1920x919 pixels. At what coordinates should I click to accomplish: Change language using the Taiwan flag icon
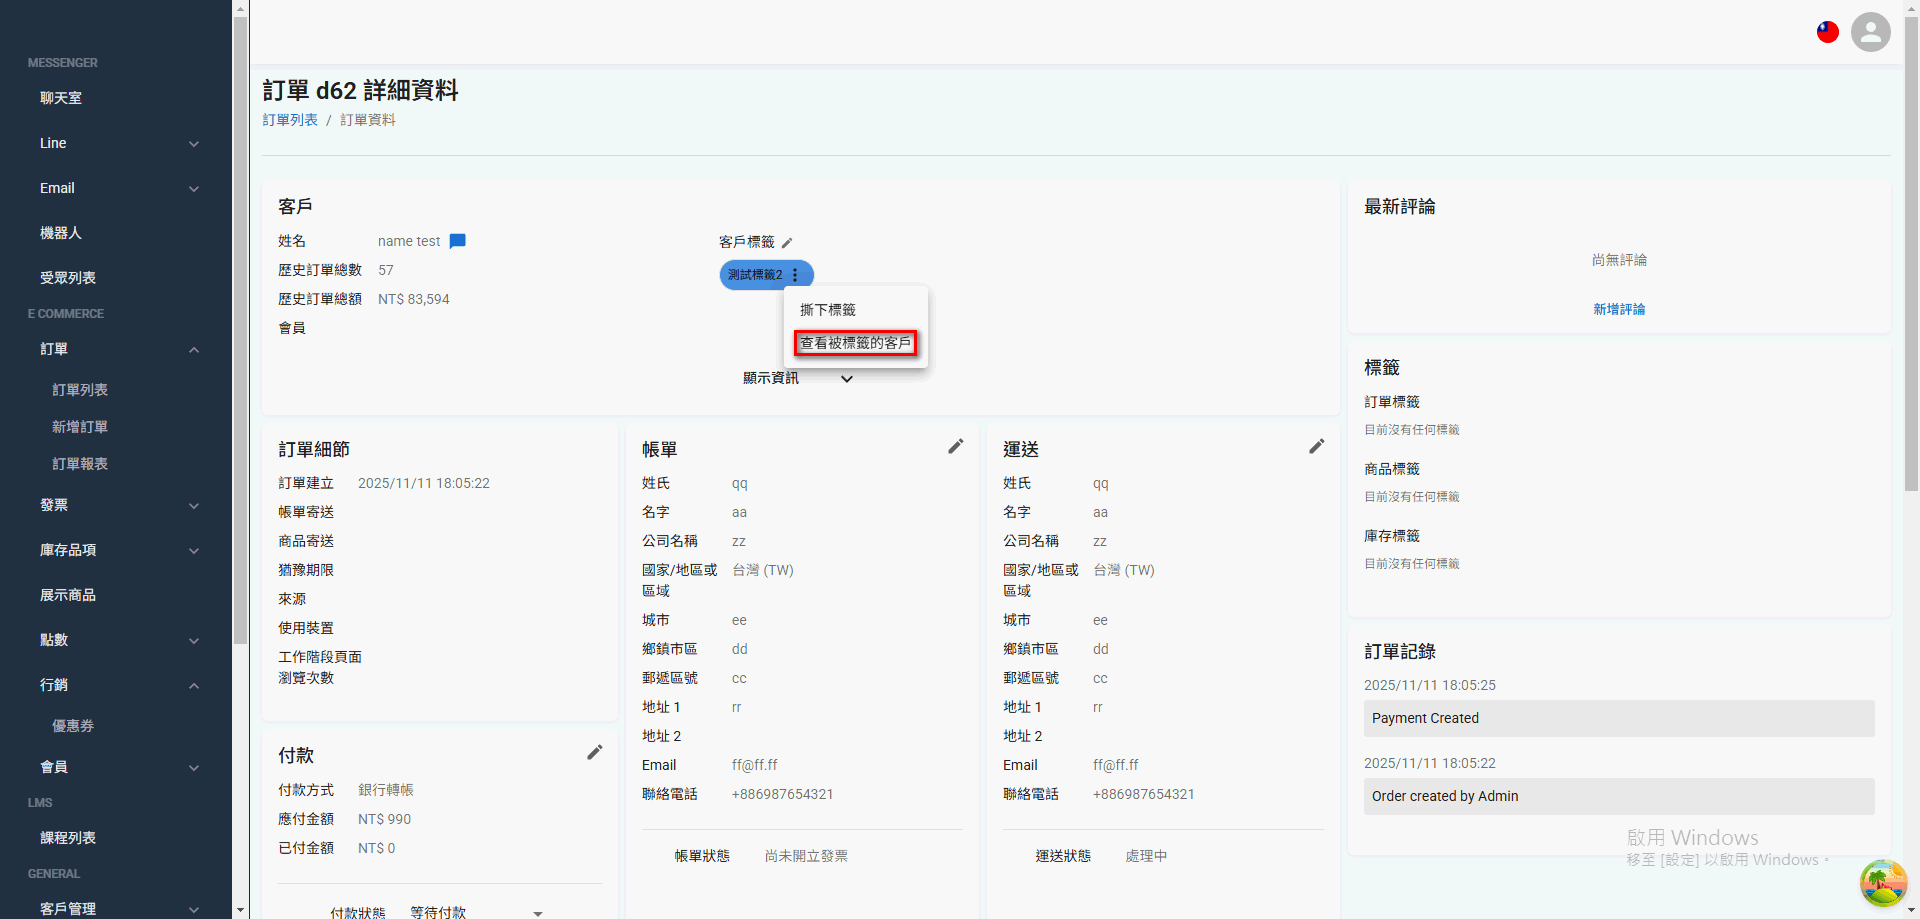click(x=1828, y=32)
